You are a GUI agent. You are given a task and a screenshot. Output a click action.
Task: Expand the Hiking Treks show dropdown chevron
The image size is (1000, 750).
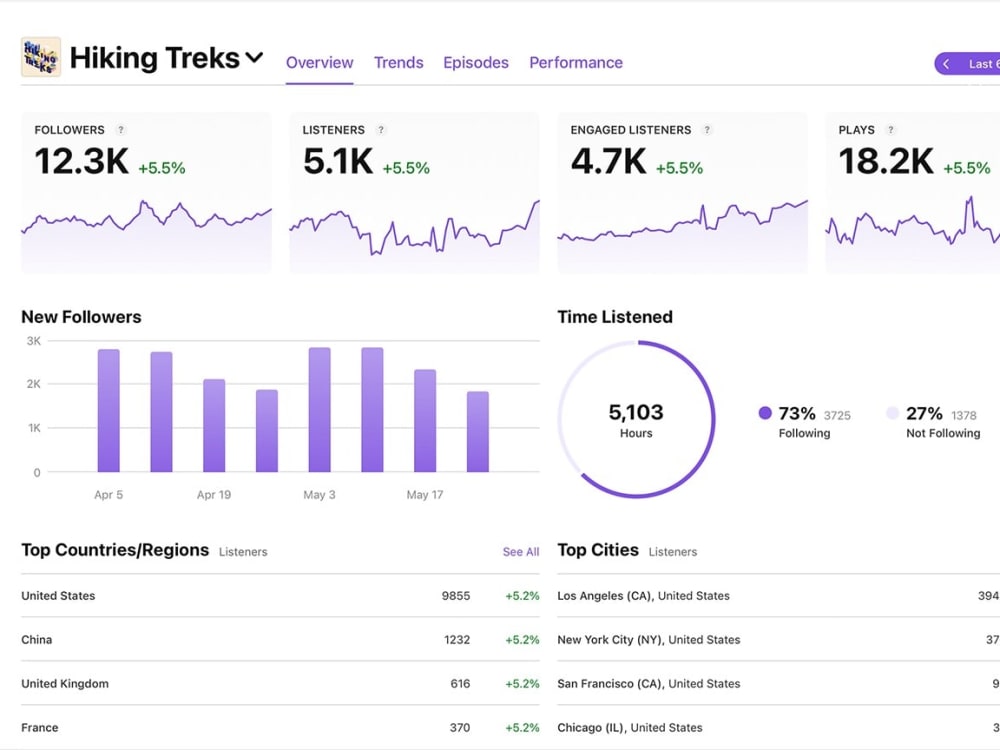[254, 58]
